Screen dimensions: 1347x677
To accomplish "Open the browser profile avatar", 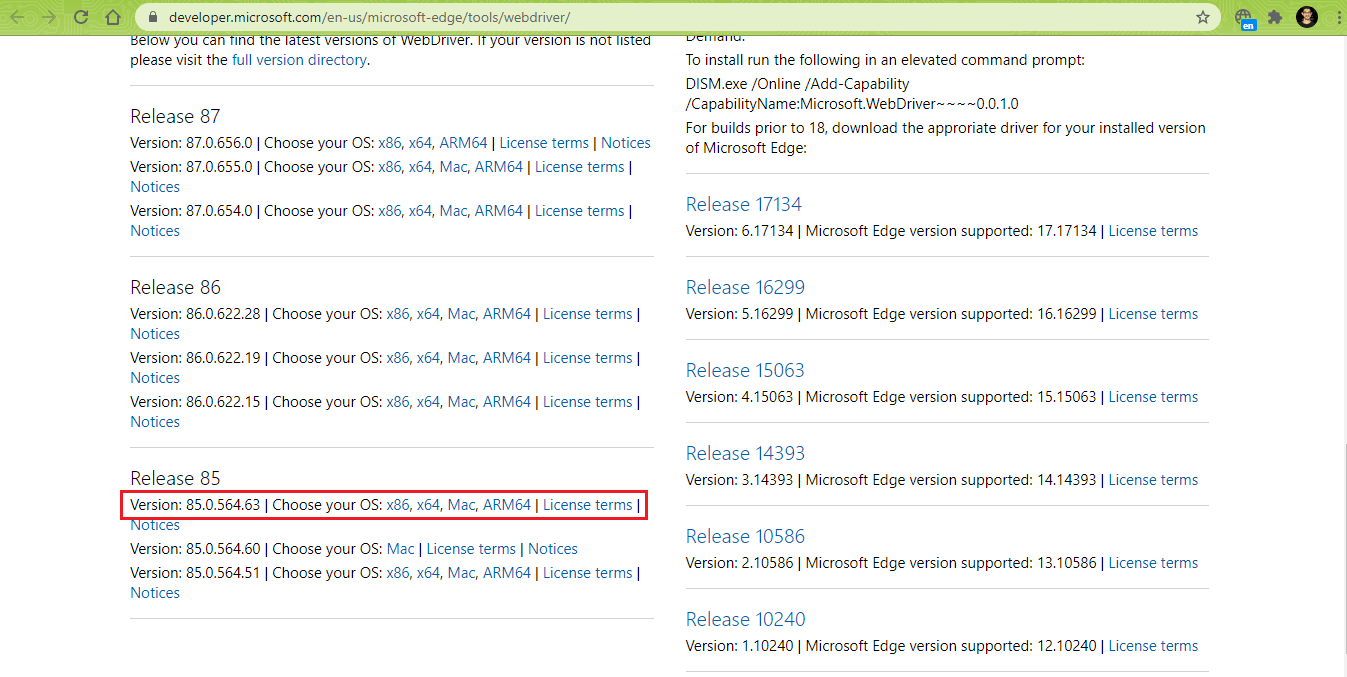I will pos(1306,16).
